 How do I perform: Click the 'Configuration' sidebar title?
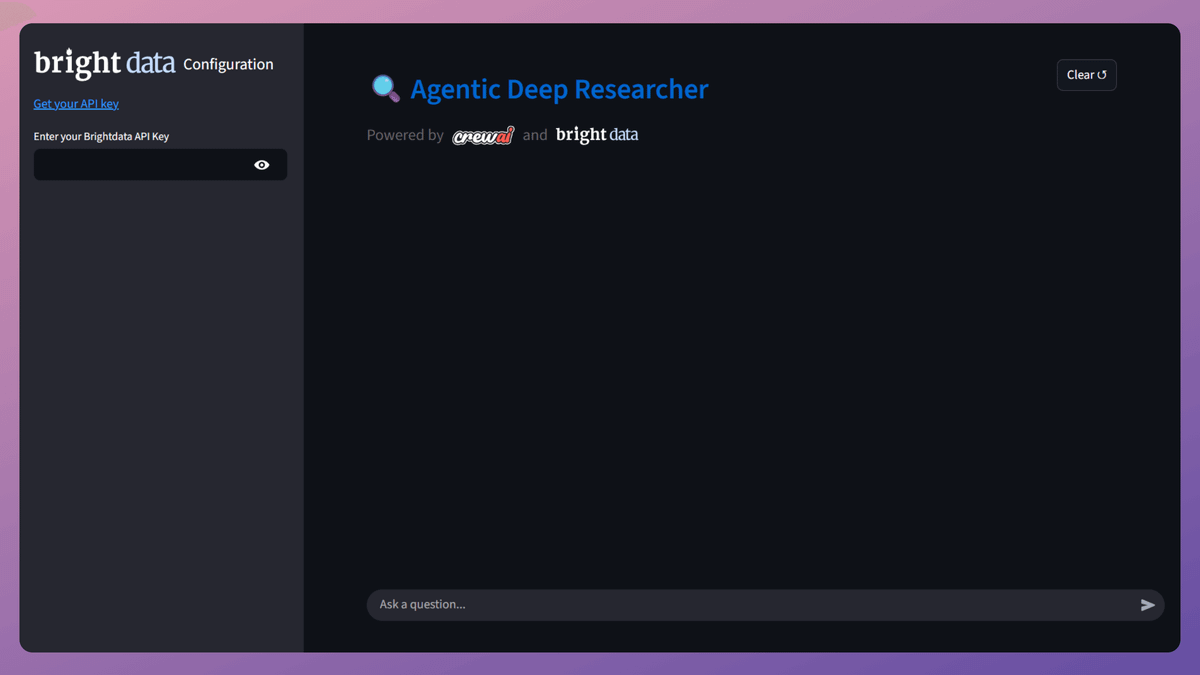click(228, 64)
